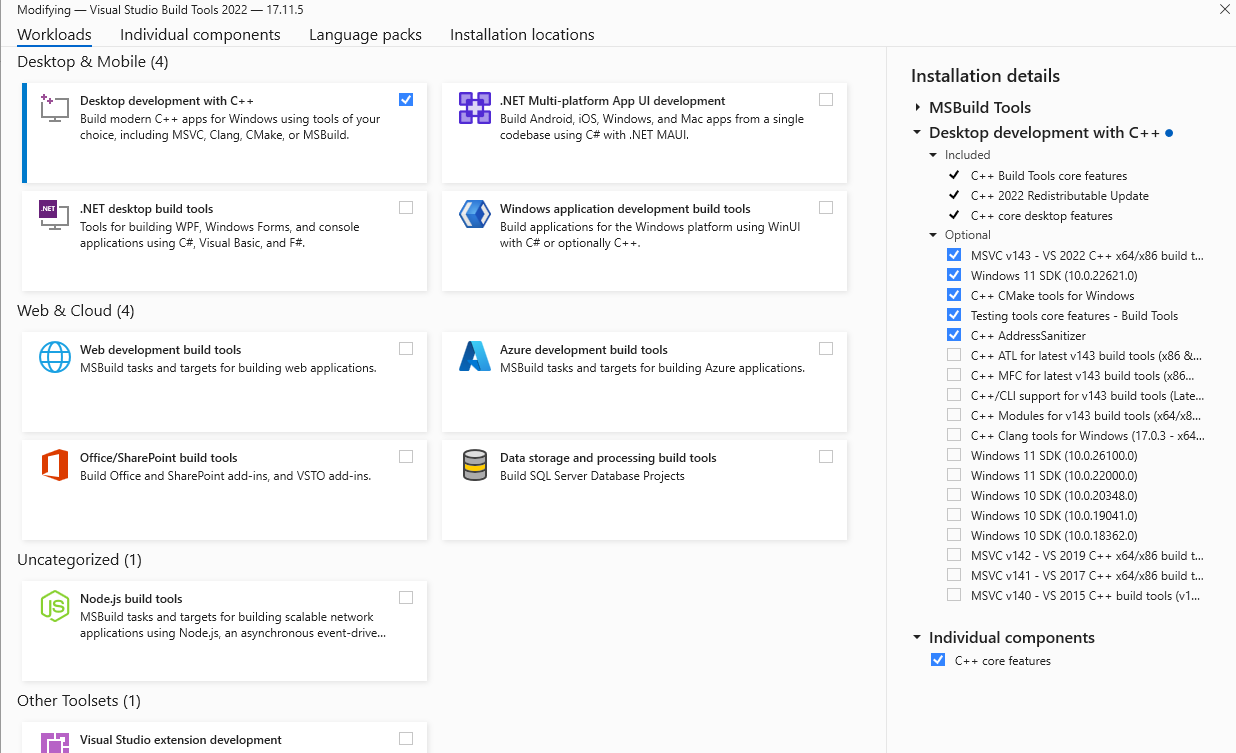
Task: Expand the MSBuild Tools section
Action: (917, 107)
